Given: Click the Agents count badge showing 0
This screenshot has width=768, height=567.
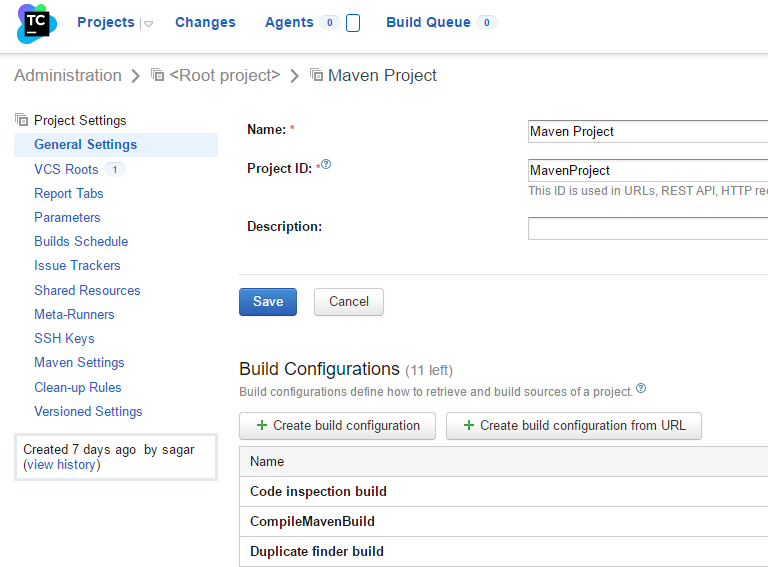Looking at the screenshot, I should (330, 23).
